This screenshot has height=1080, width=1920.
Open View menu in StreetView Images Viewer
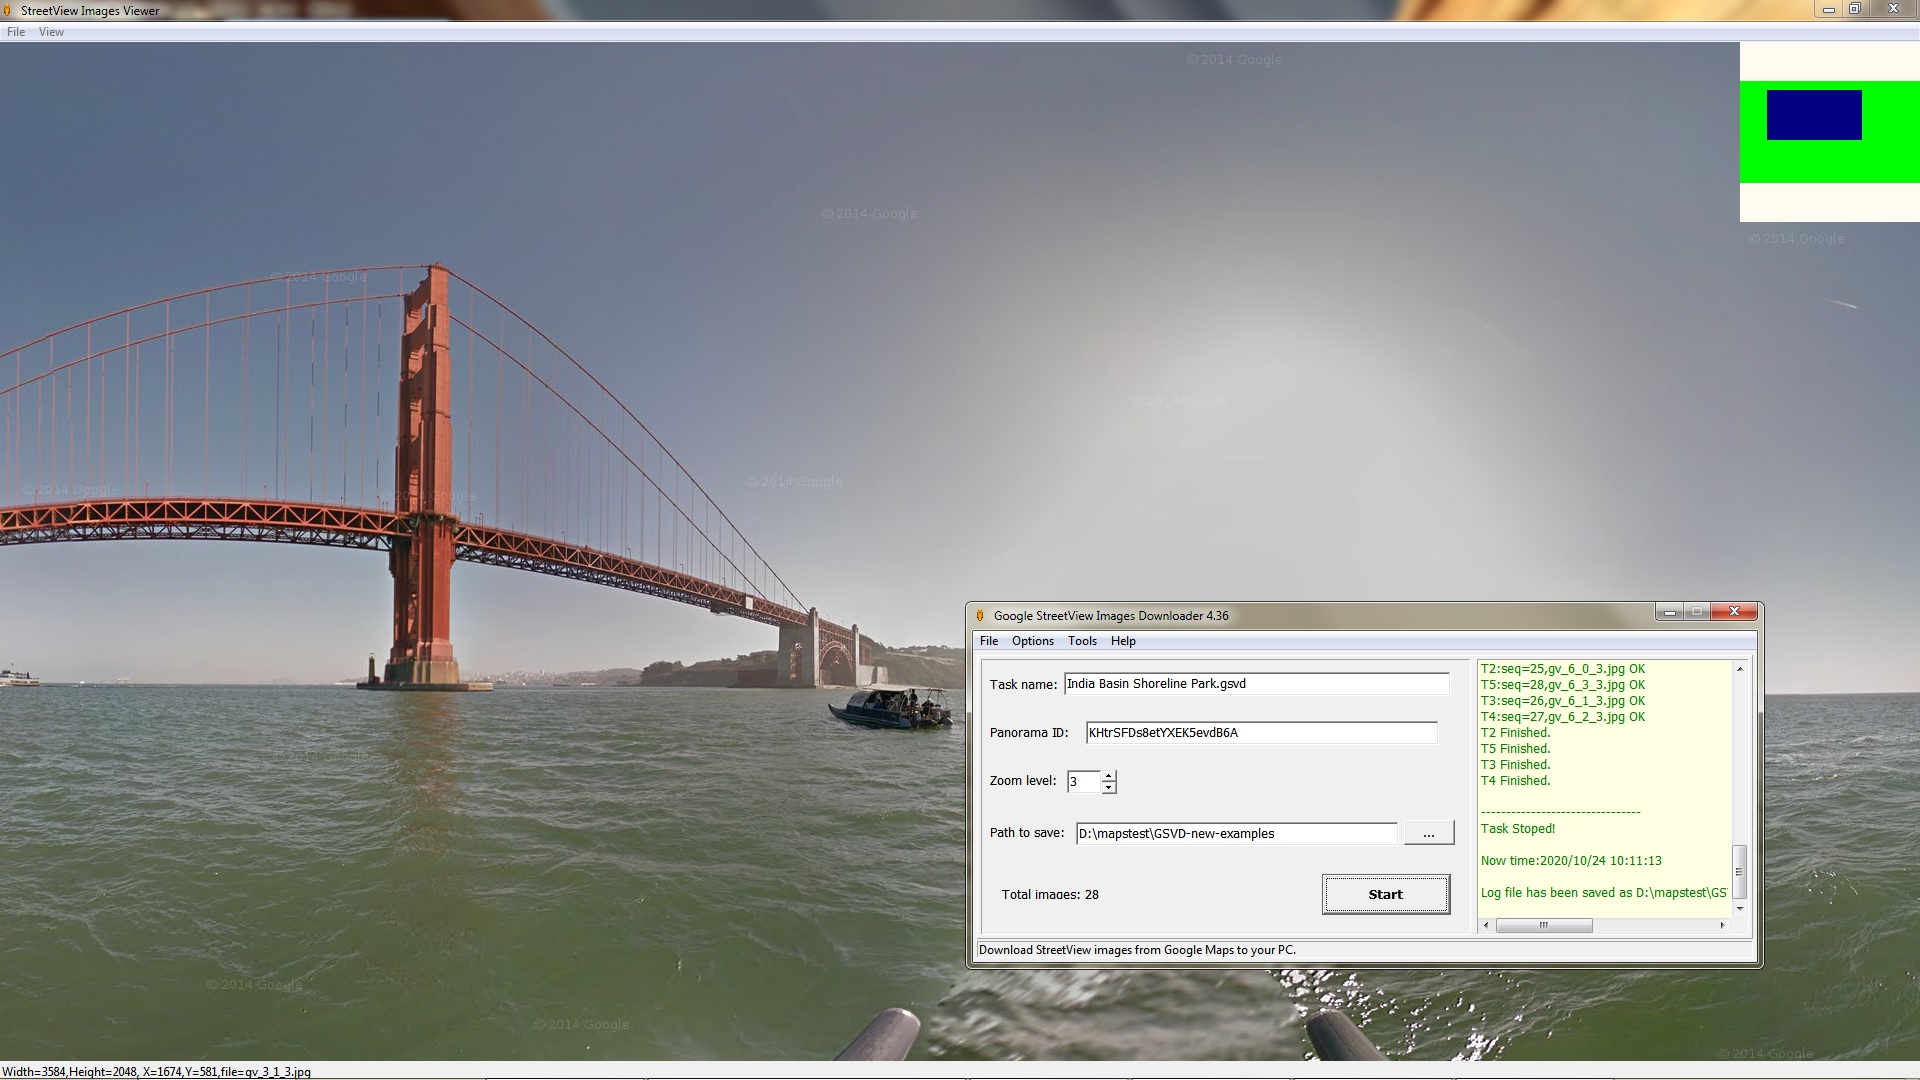pyautogui.click(x=51, y=32)
